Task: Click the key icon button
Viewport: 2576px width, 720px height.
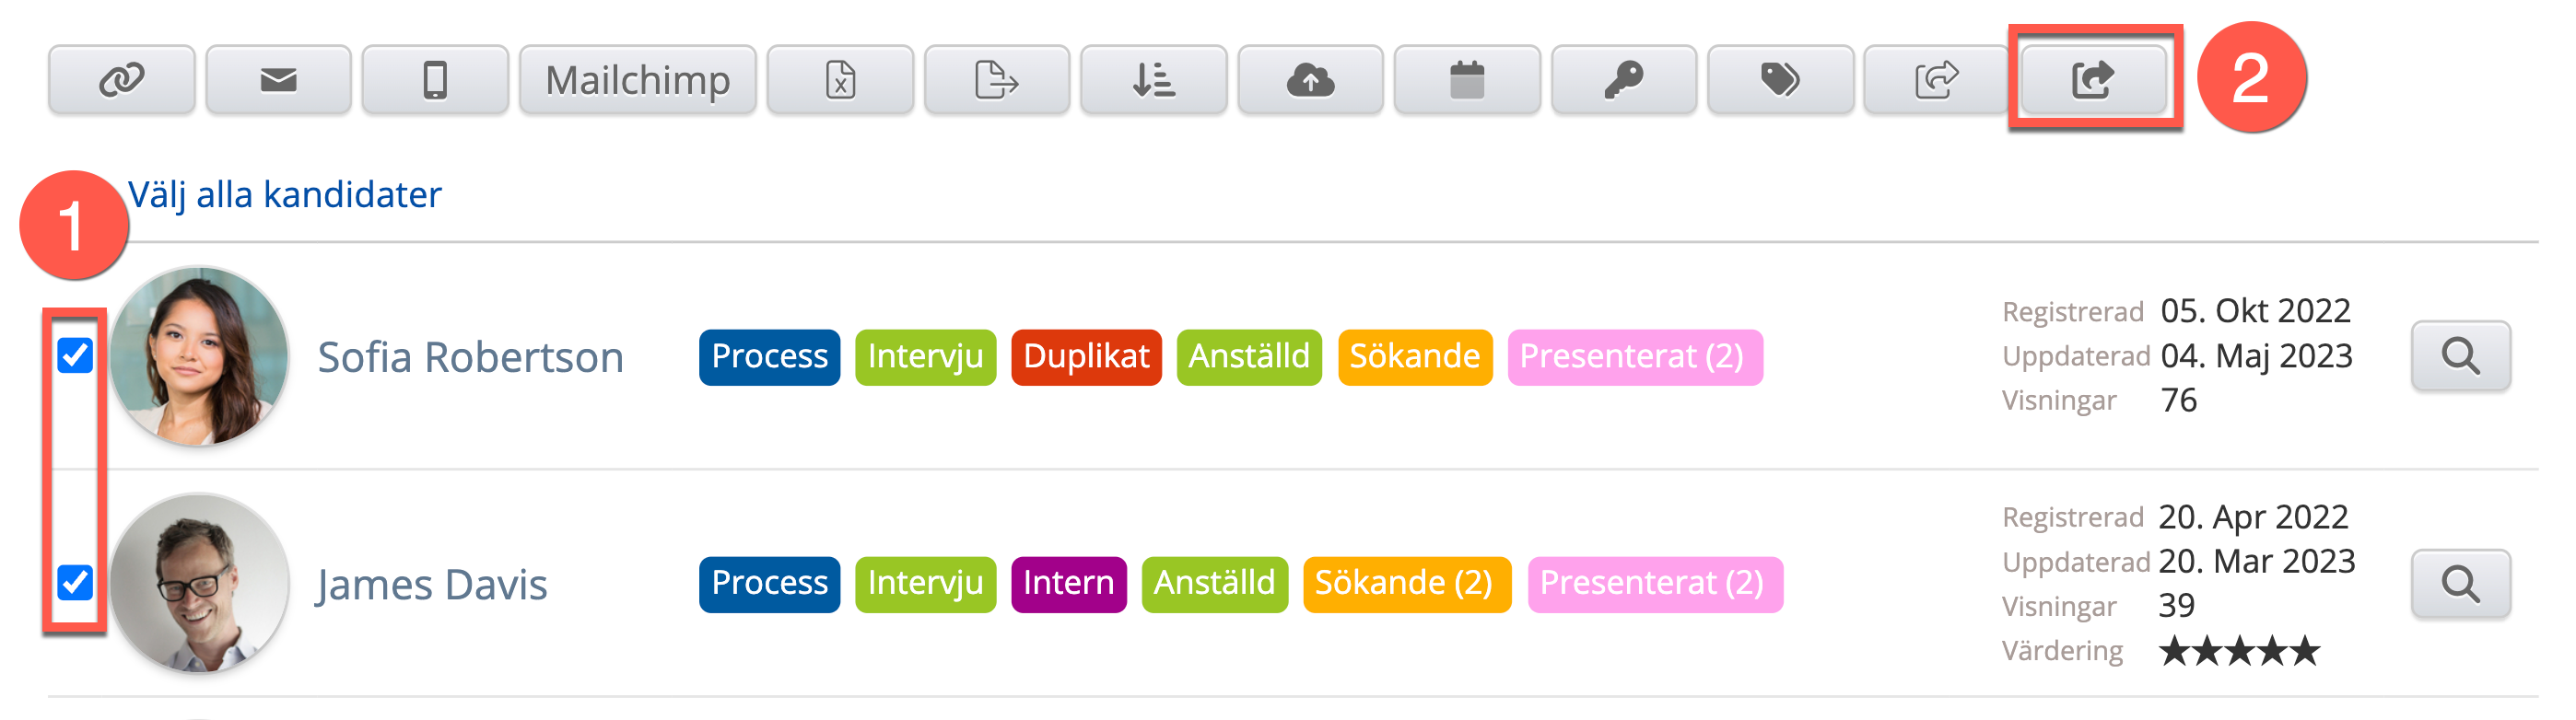Action: [x=1624, y=79]
